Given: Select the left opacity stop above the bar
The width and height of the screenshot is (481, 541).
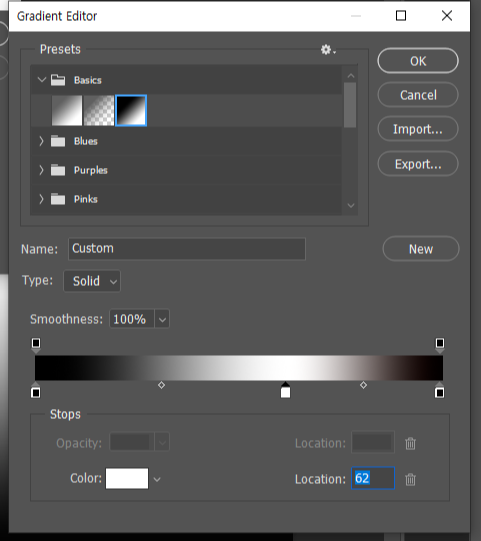Looking at the screenshot, I should coord(36,345).
